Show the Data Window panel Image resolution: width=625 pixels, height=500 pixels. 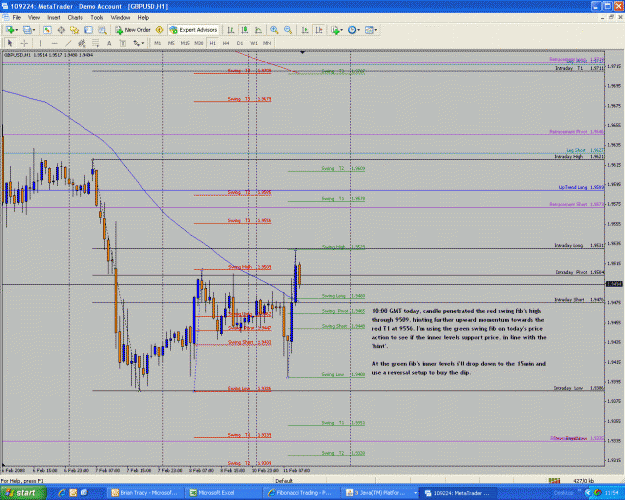tap(61, 30)
